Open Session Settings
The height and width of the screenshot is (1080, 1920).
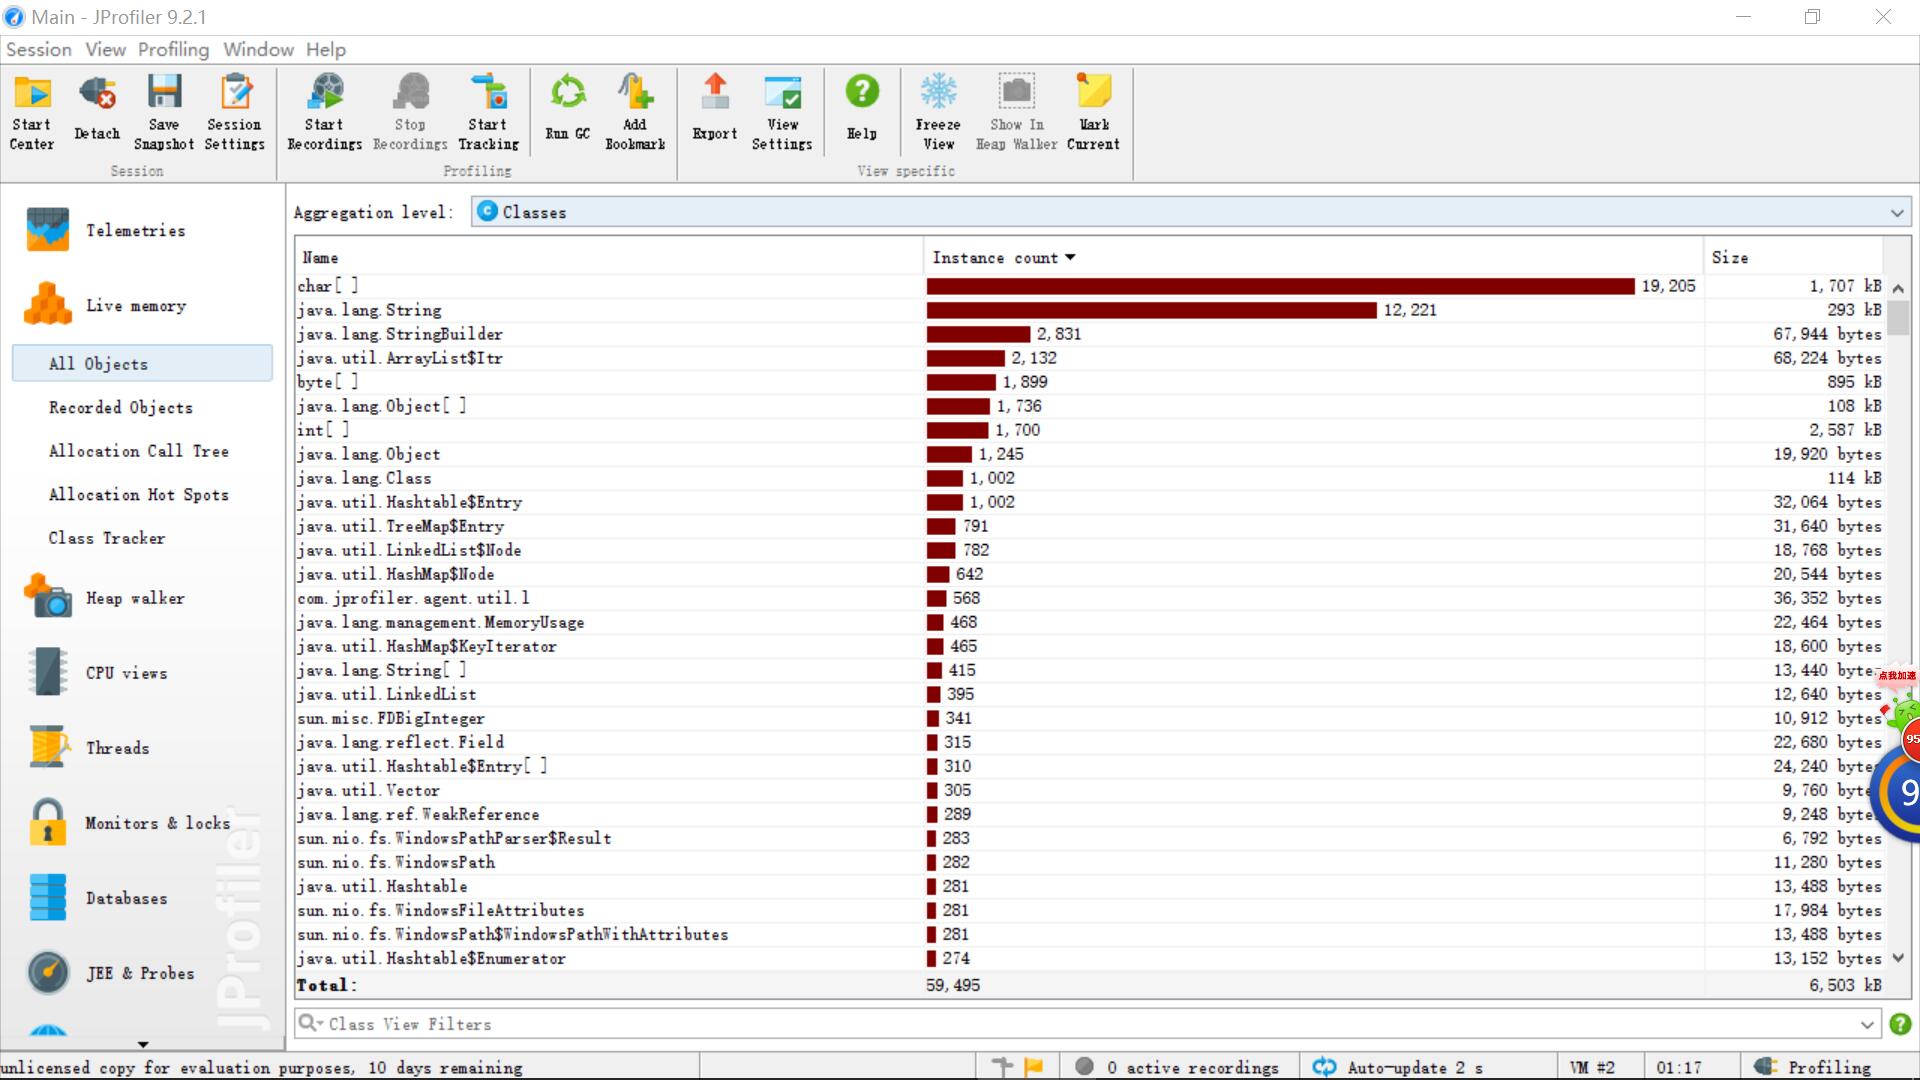tap(235, 113)
